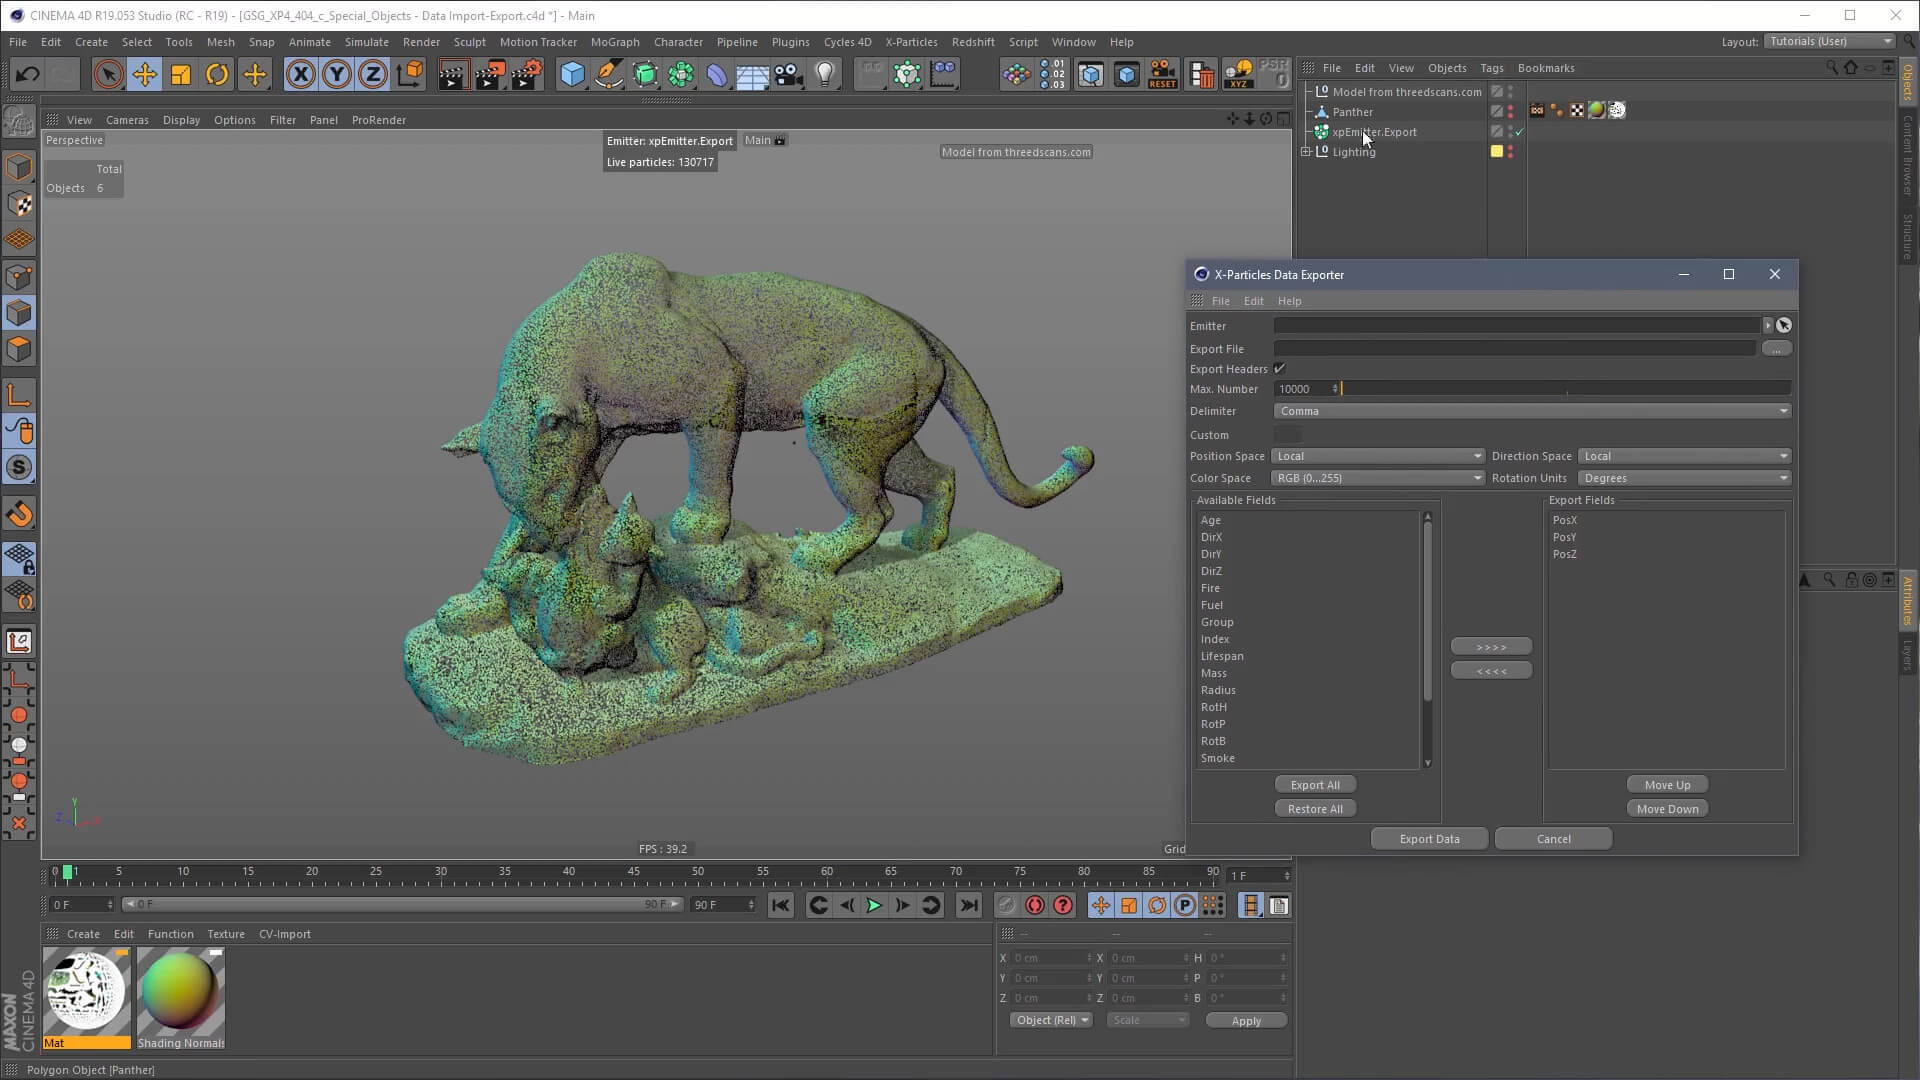
Task: Open Render Settings clapperboard icon
Action: point(525,75)
